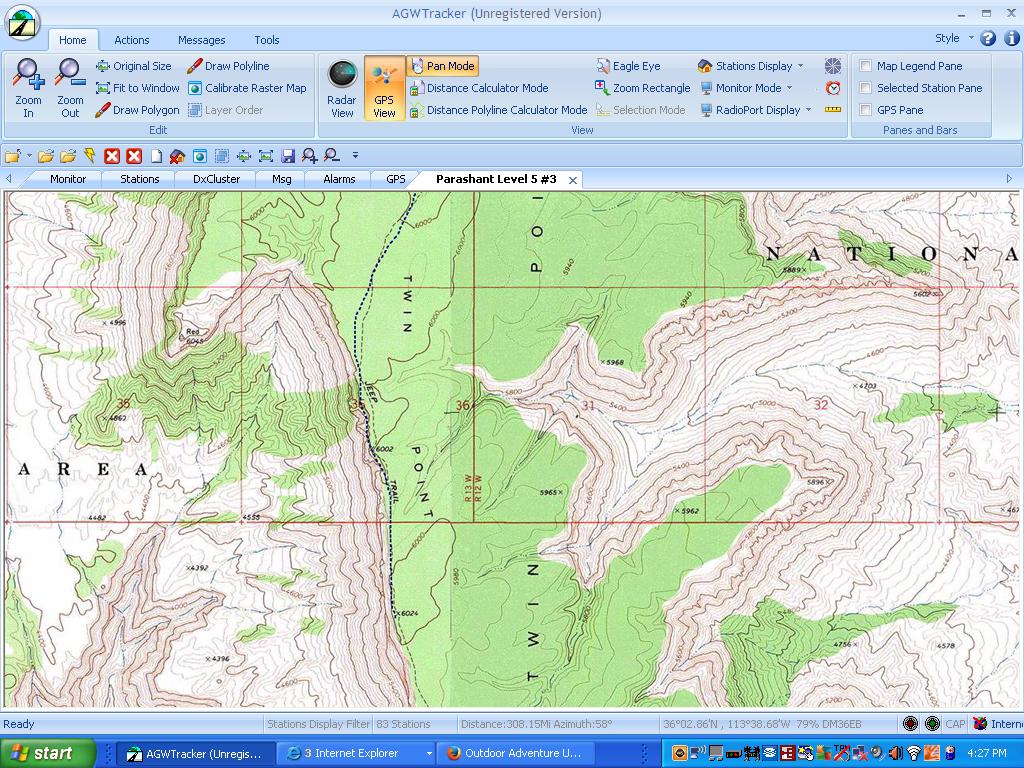This screenshot has height=768, width=1024.
Task: Click the alarm clock icon in ribbon
Action: coord(833,88)
